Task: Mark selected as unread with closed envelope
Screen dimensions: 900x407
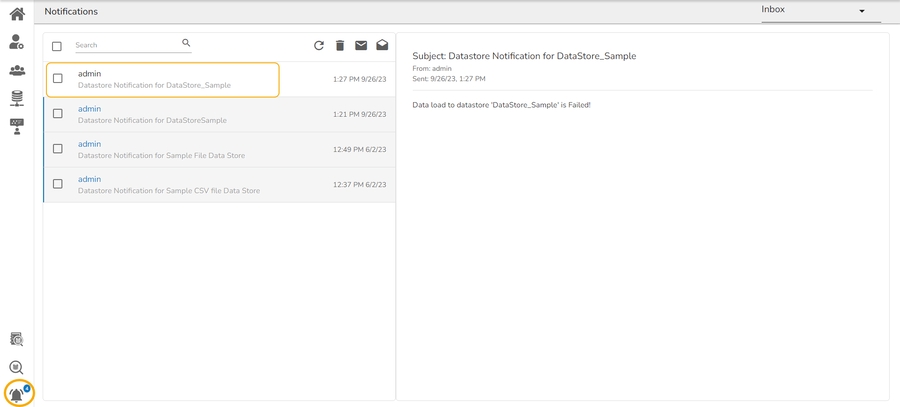Action: pos(361,45)
